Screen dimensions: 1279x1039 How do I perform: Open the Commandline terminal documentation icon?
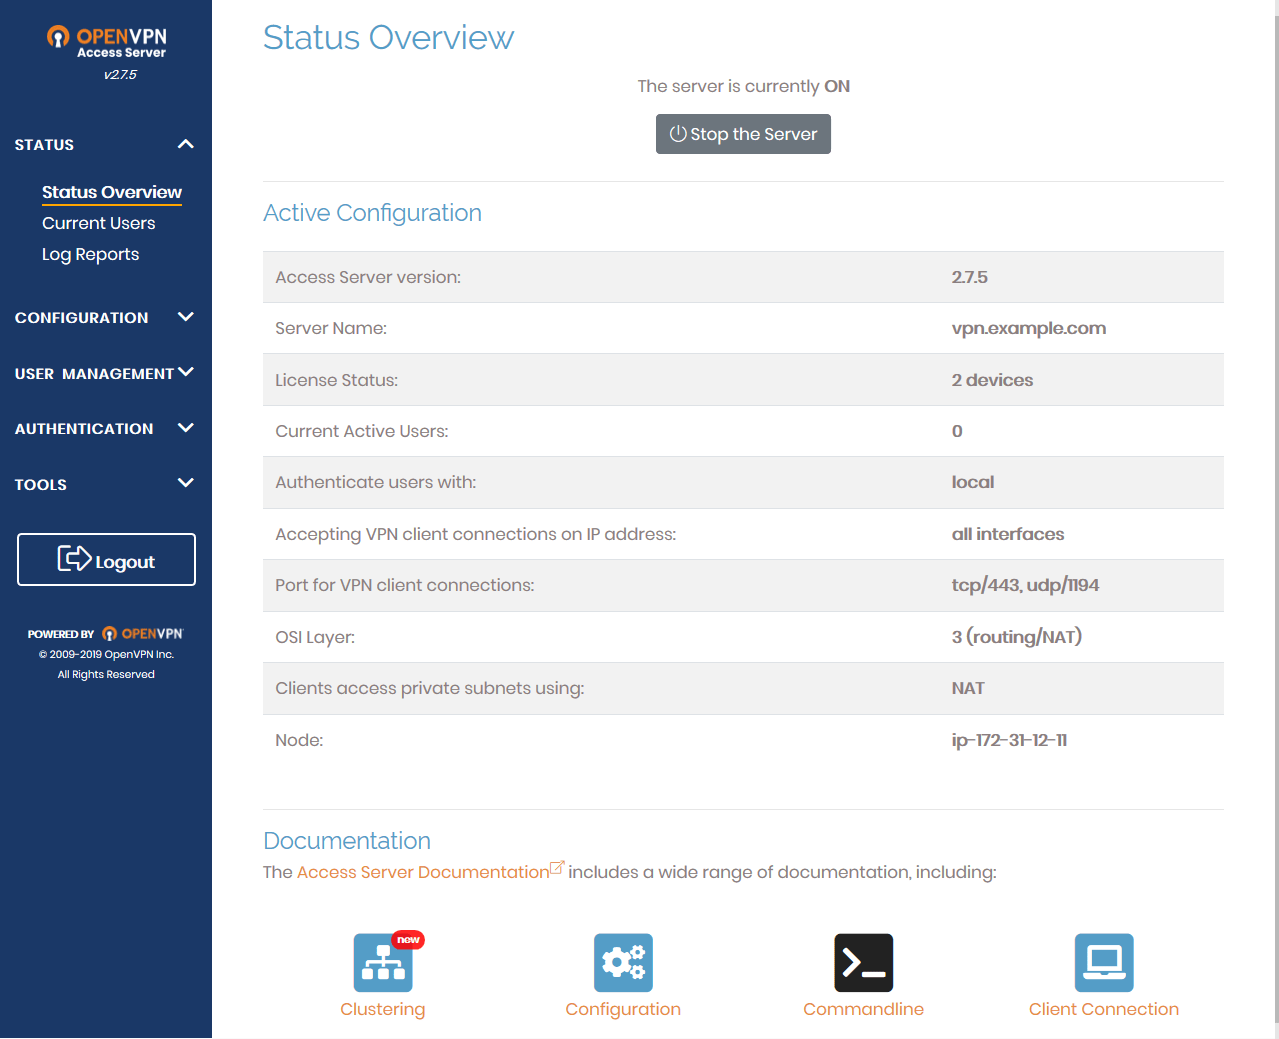tap(863, 962)
